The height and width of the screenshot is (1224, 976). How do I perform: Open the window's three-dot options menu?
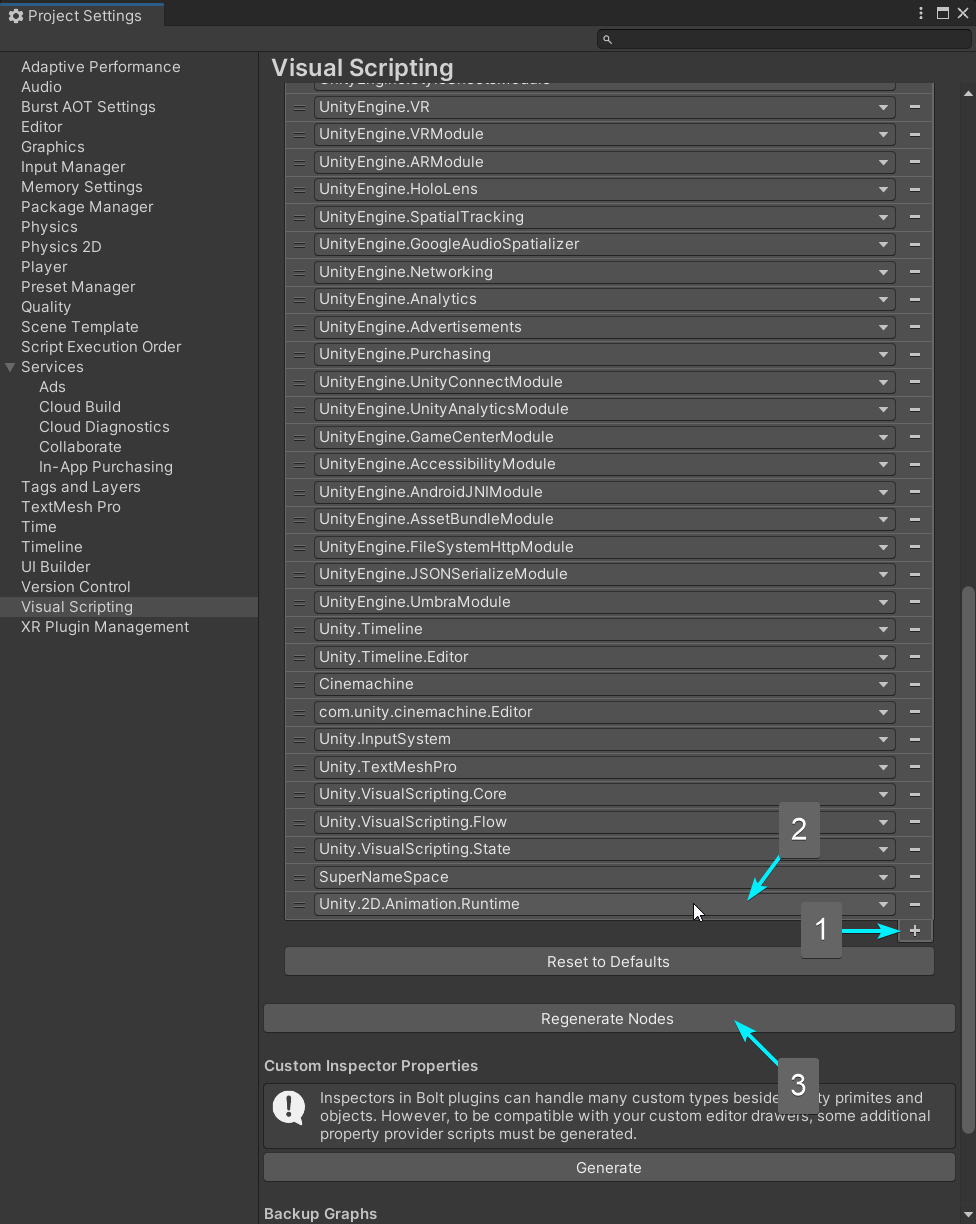tap(921, 13)
